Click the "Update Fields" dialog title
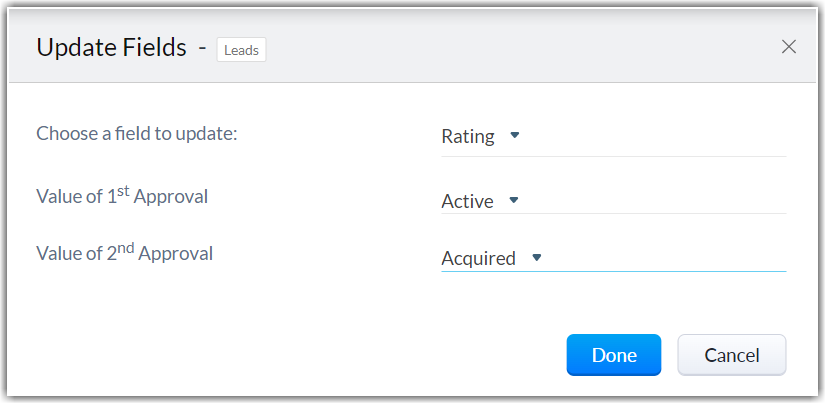The image size is (826, 404). 111,47
